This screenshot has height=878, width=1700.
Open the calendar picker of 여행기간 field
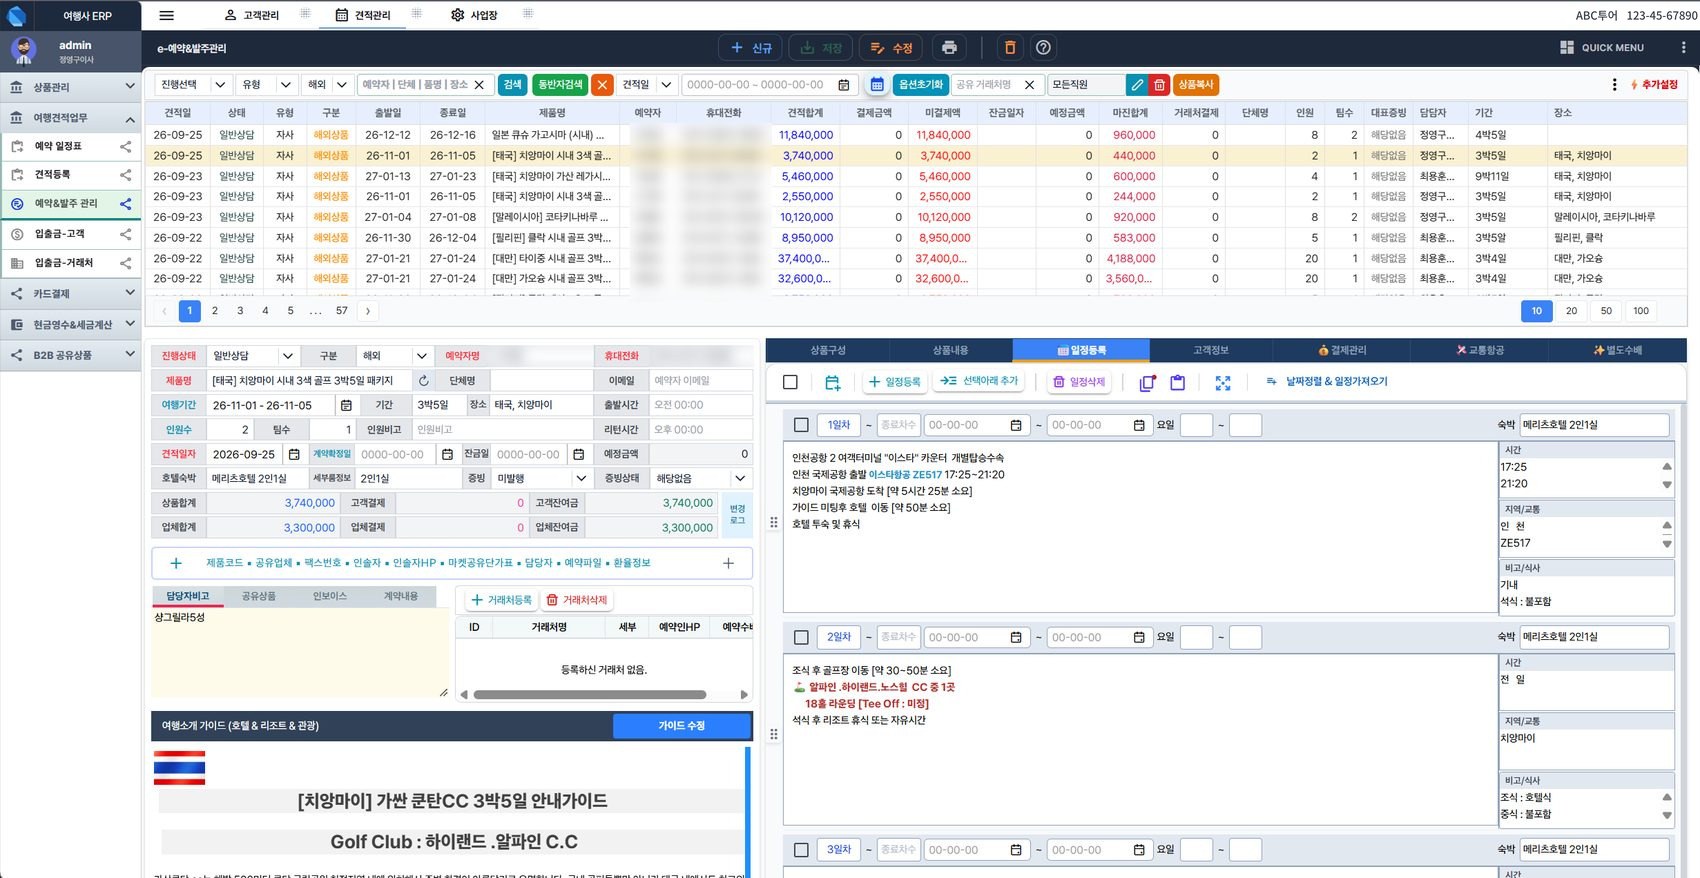click(x=346, y=405)
